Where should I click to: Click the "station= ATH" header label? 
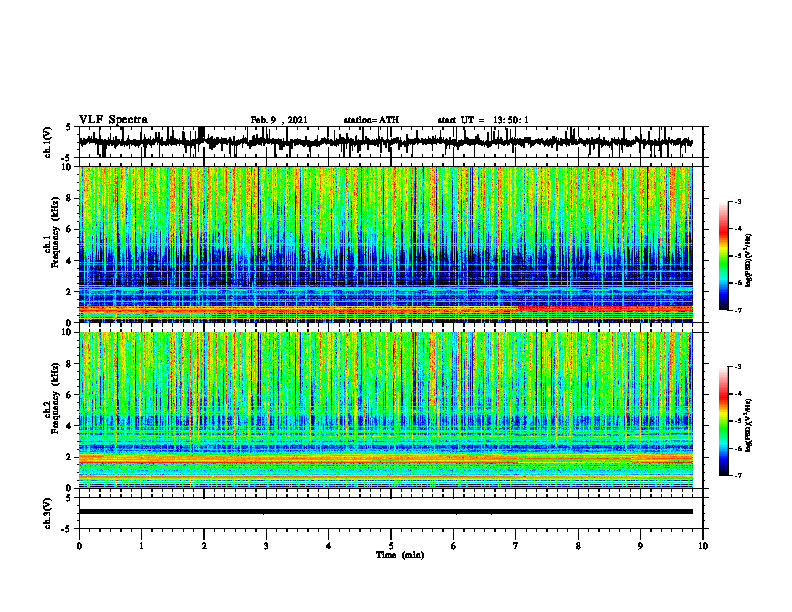(x=371, y=120)
